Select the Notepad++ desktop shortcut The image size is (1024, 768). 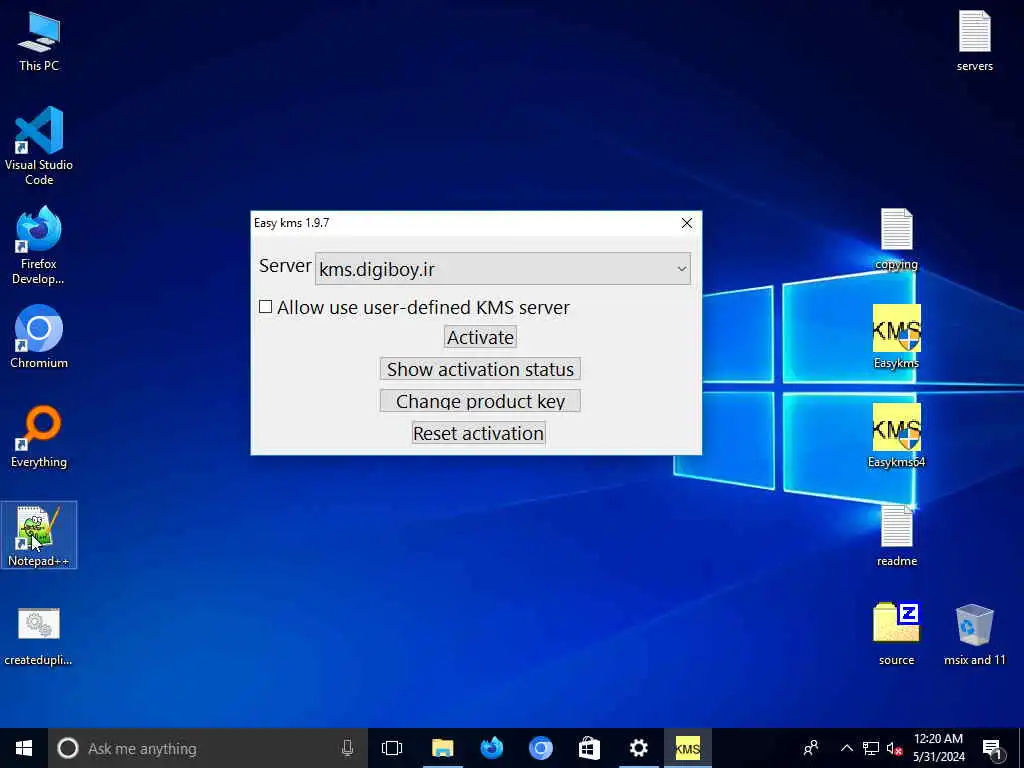click(39, 535)
